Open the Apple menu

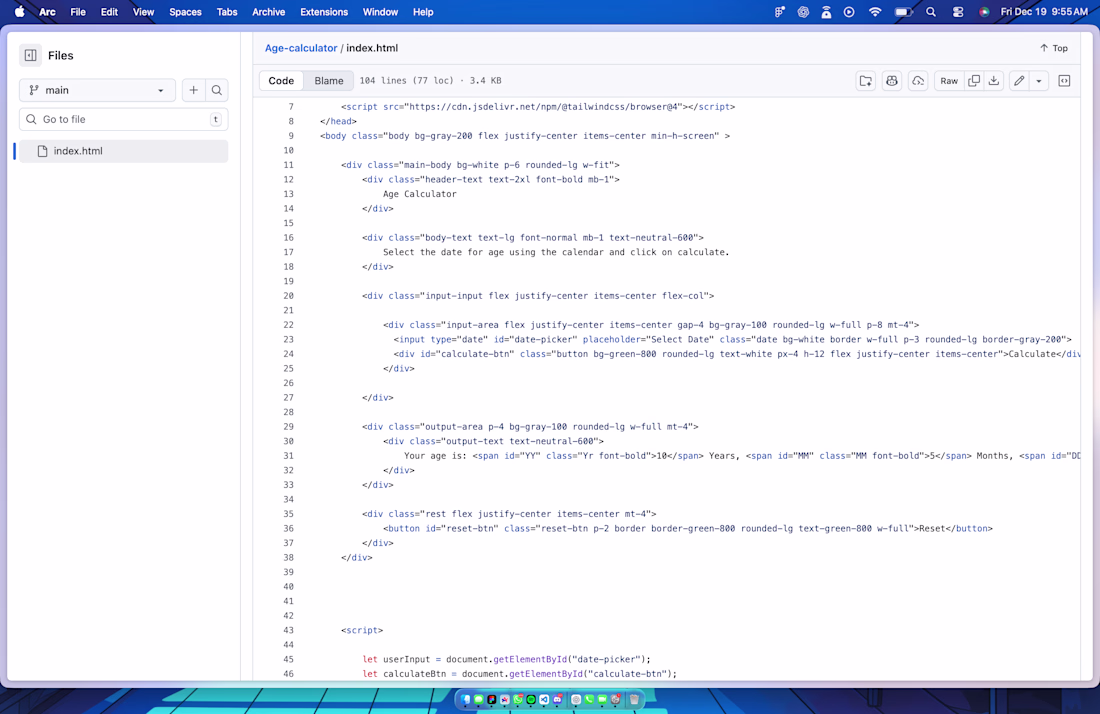(x=20, y=12)
